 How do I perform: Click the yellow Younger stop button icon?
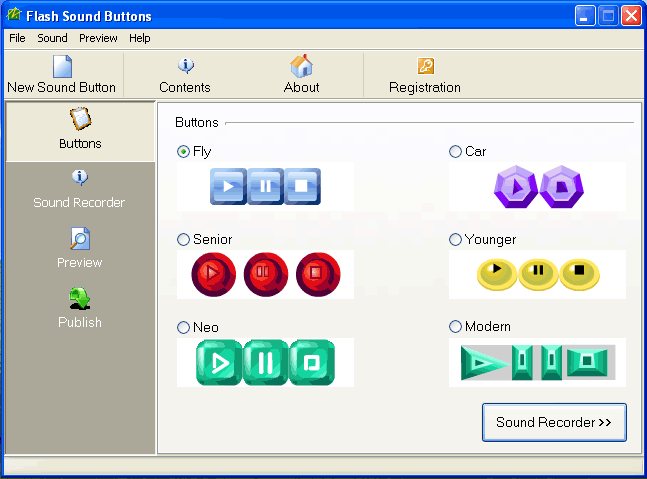pyautogui.click(x=579, y=274)
